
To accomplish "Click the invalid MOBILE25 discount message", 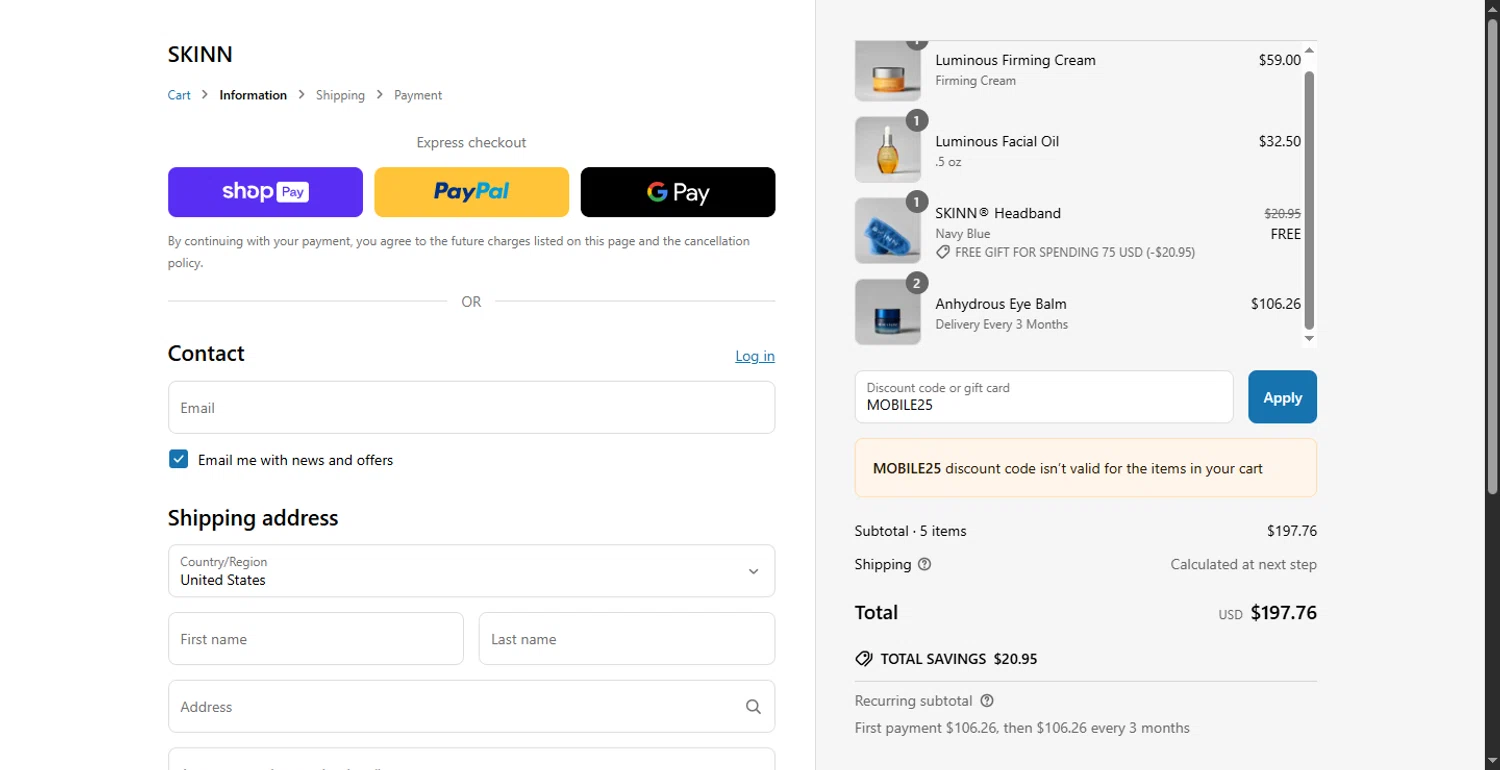I will click(x=1086, y=468).
